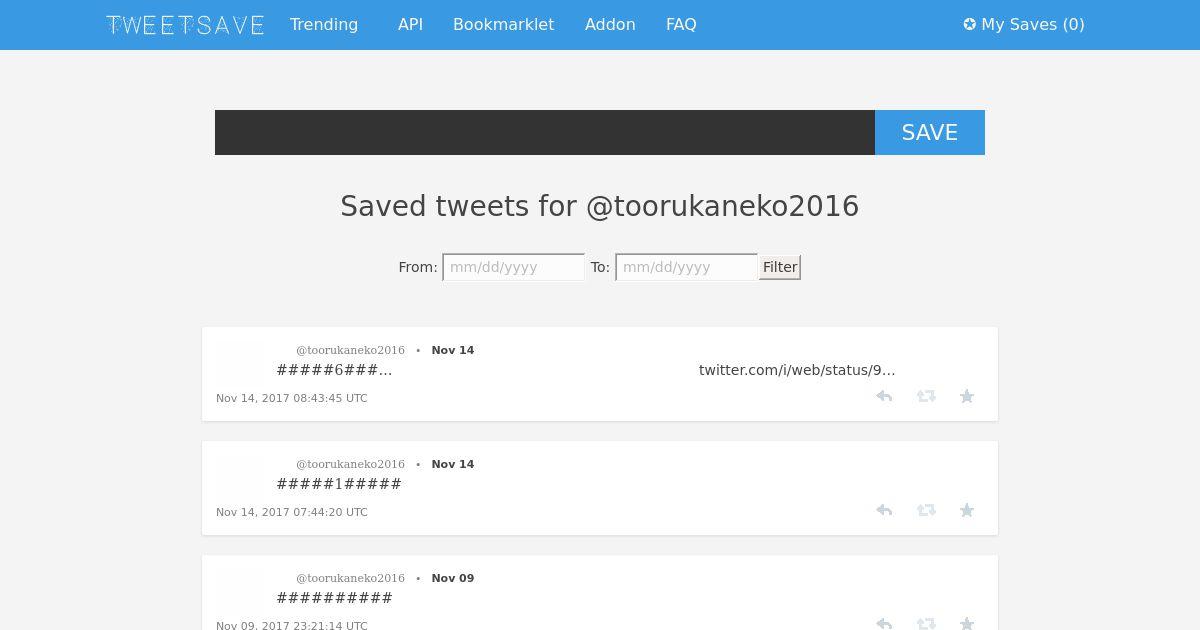Open the twitter.com/i/web/status/9… link
Screen dimensions: 1200x630
point(797,370)
